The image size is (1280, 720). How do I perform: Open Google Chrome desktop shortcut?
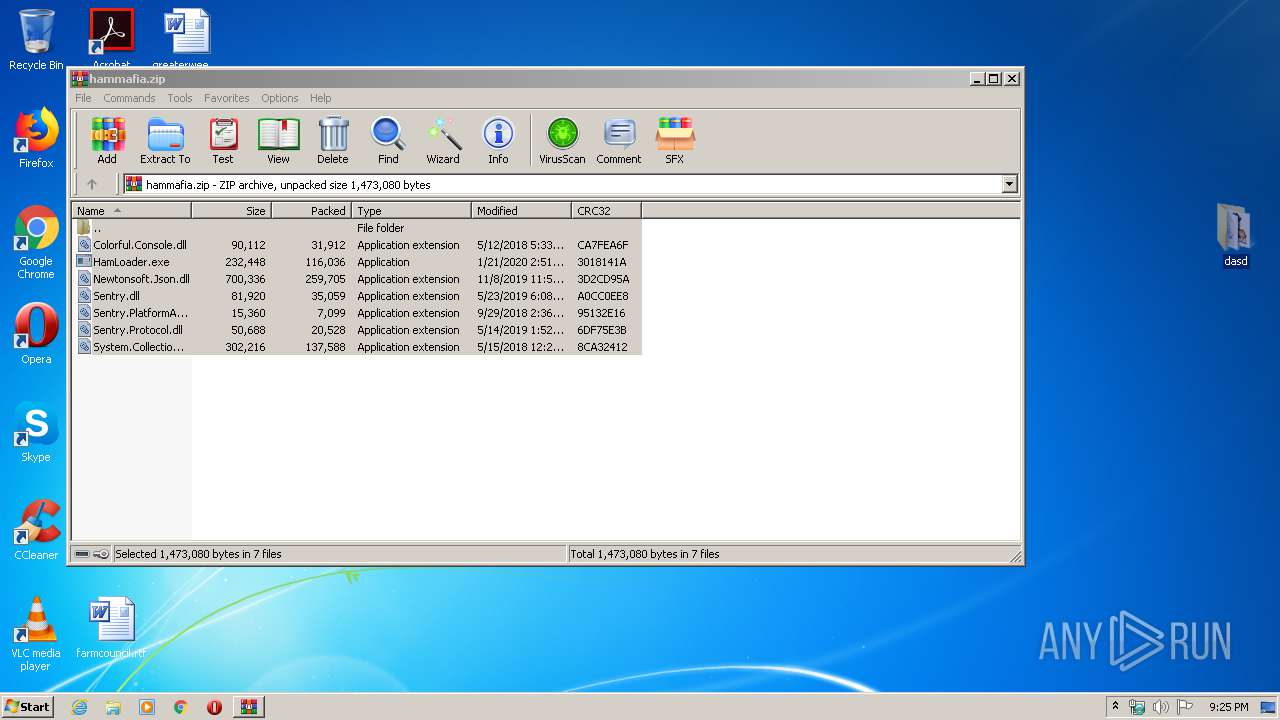pyautogui.click(x=36, y=243)
